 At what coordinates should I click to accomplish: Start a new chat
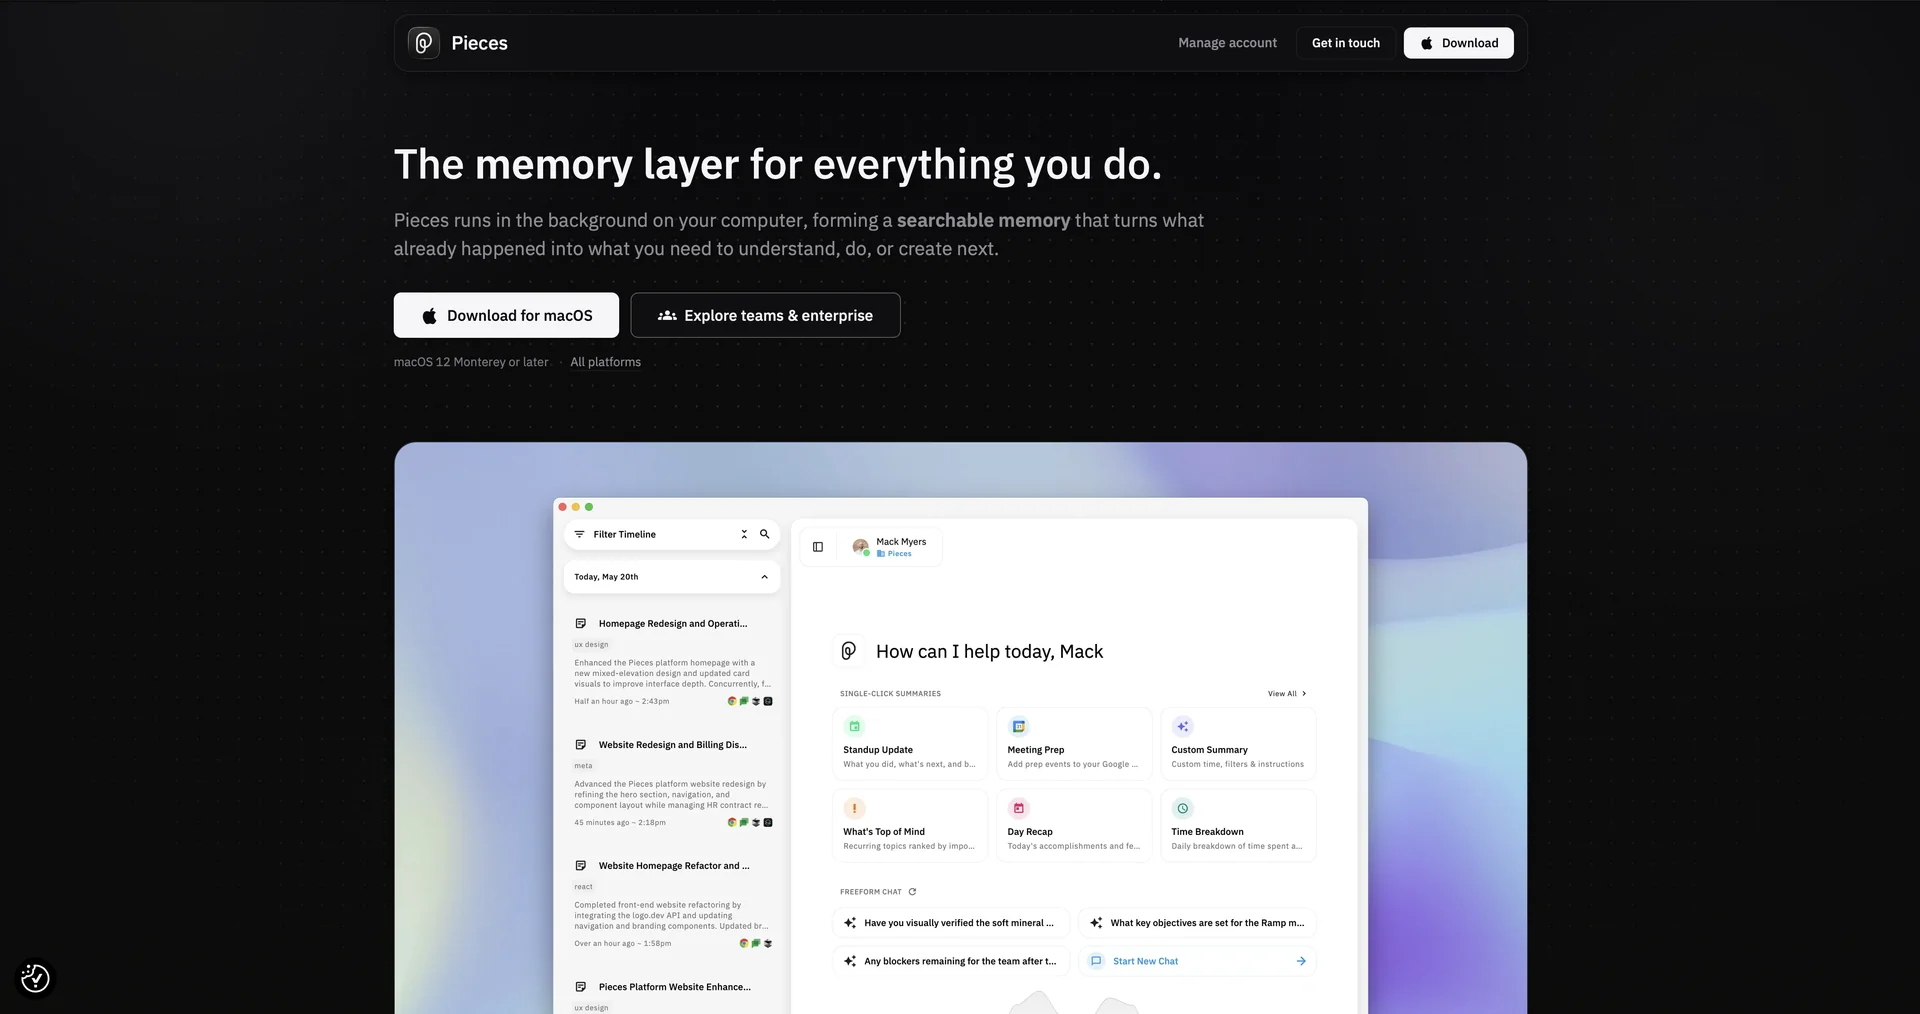click(1197, 961)
